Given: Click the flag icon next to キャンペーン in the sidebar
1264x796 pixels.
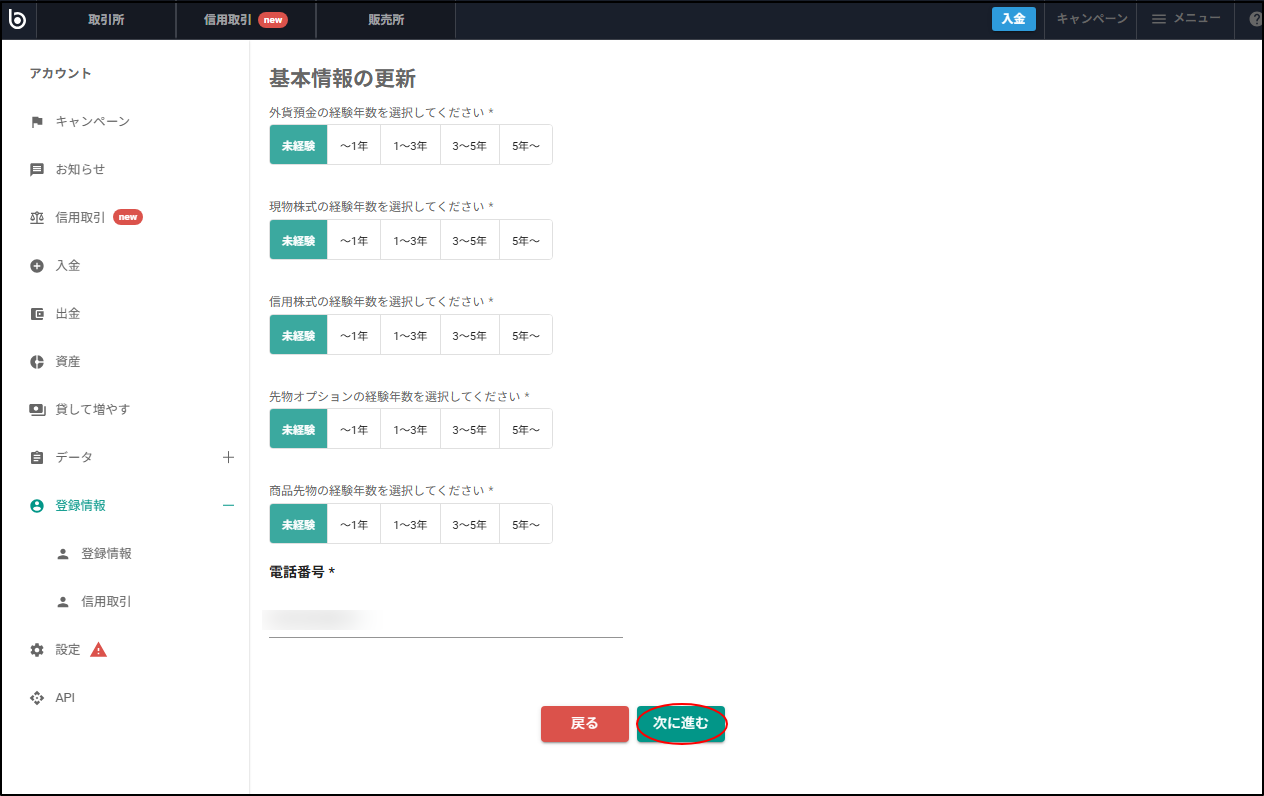Looking at the screenshot, I should (37, 122).
